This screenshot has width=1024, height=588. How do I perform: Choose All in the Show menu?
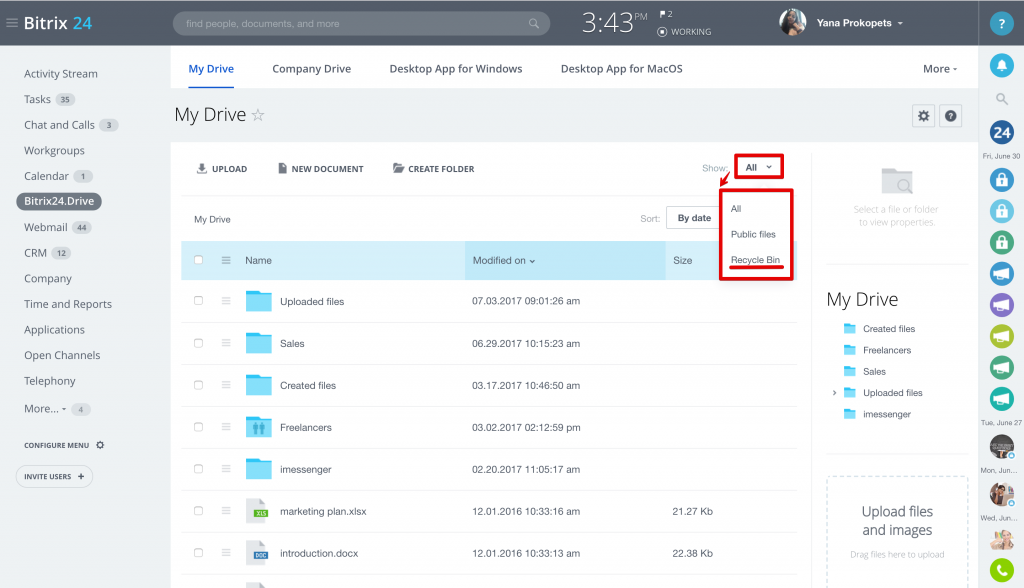736,208
